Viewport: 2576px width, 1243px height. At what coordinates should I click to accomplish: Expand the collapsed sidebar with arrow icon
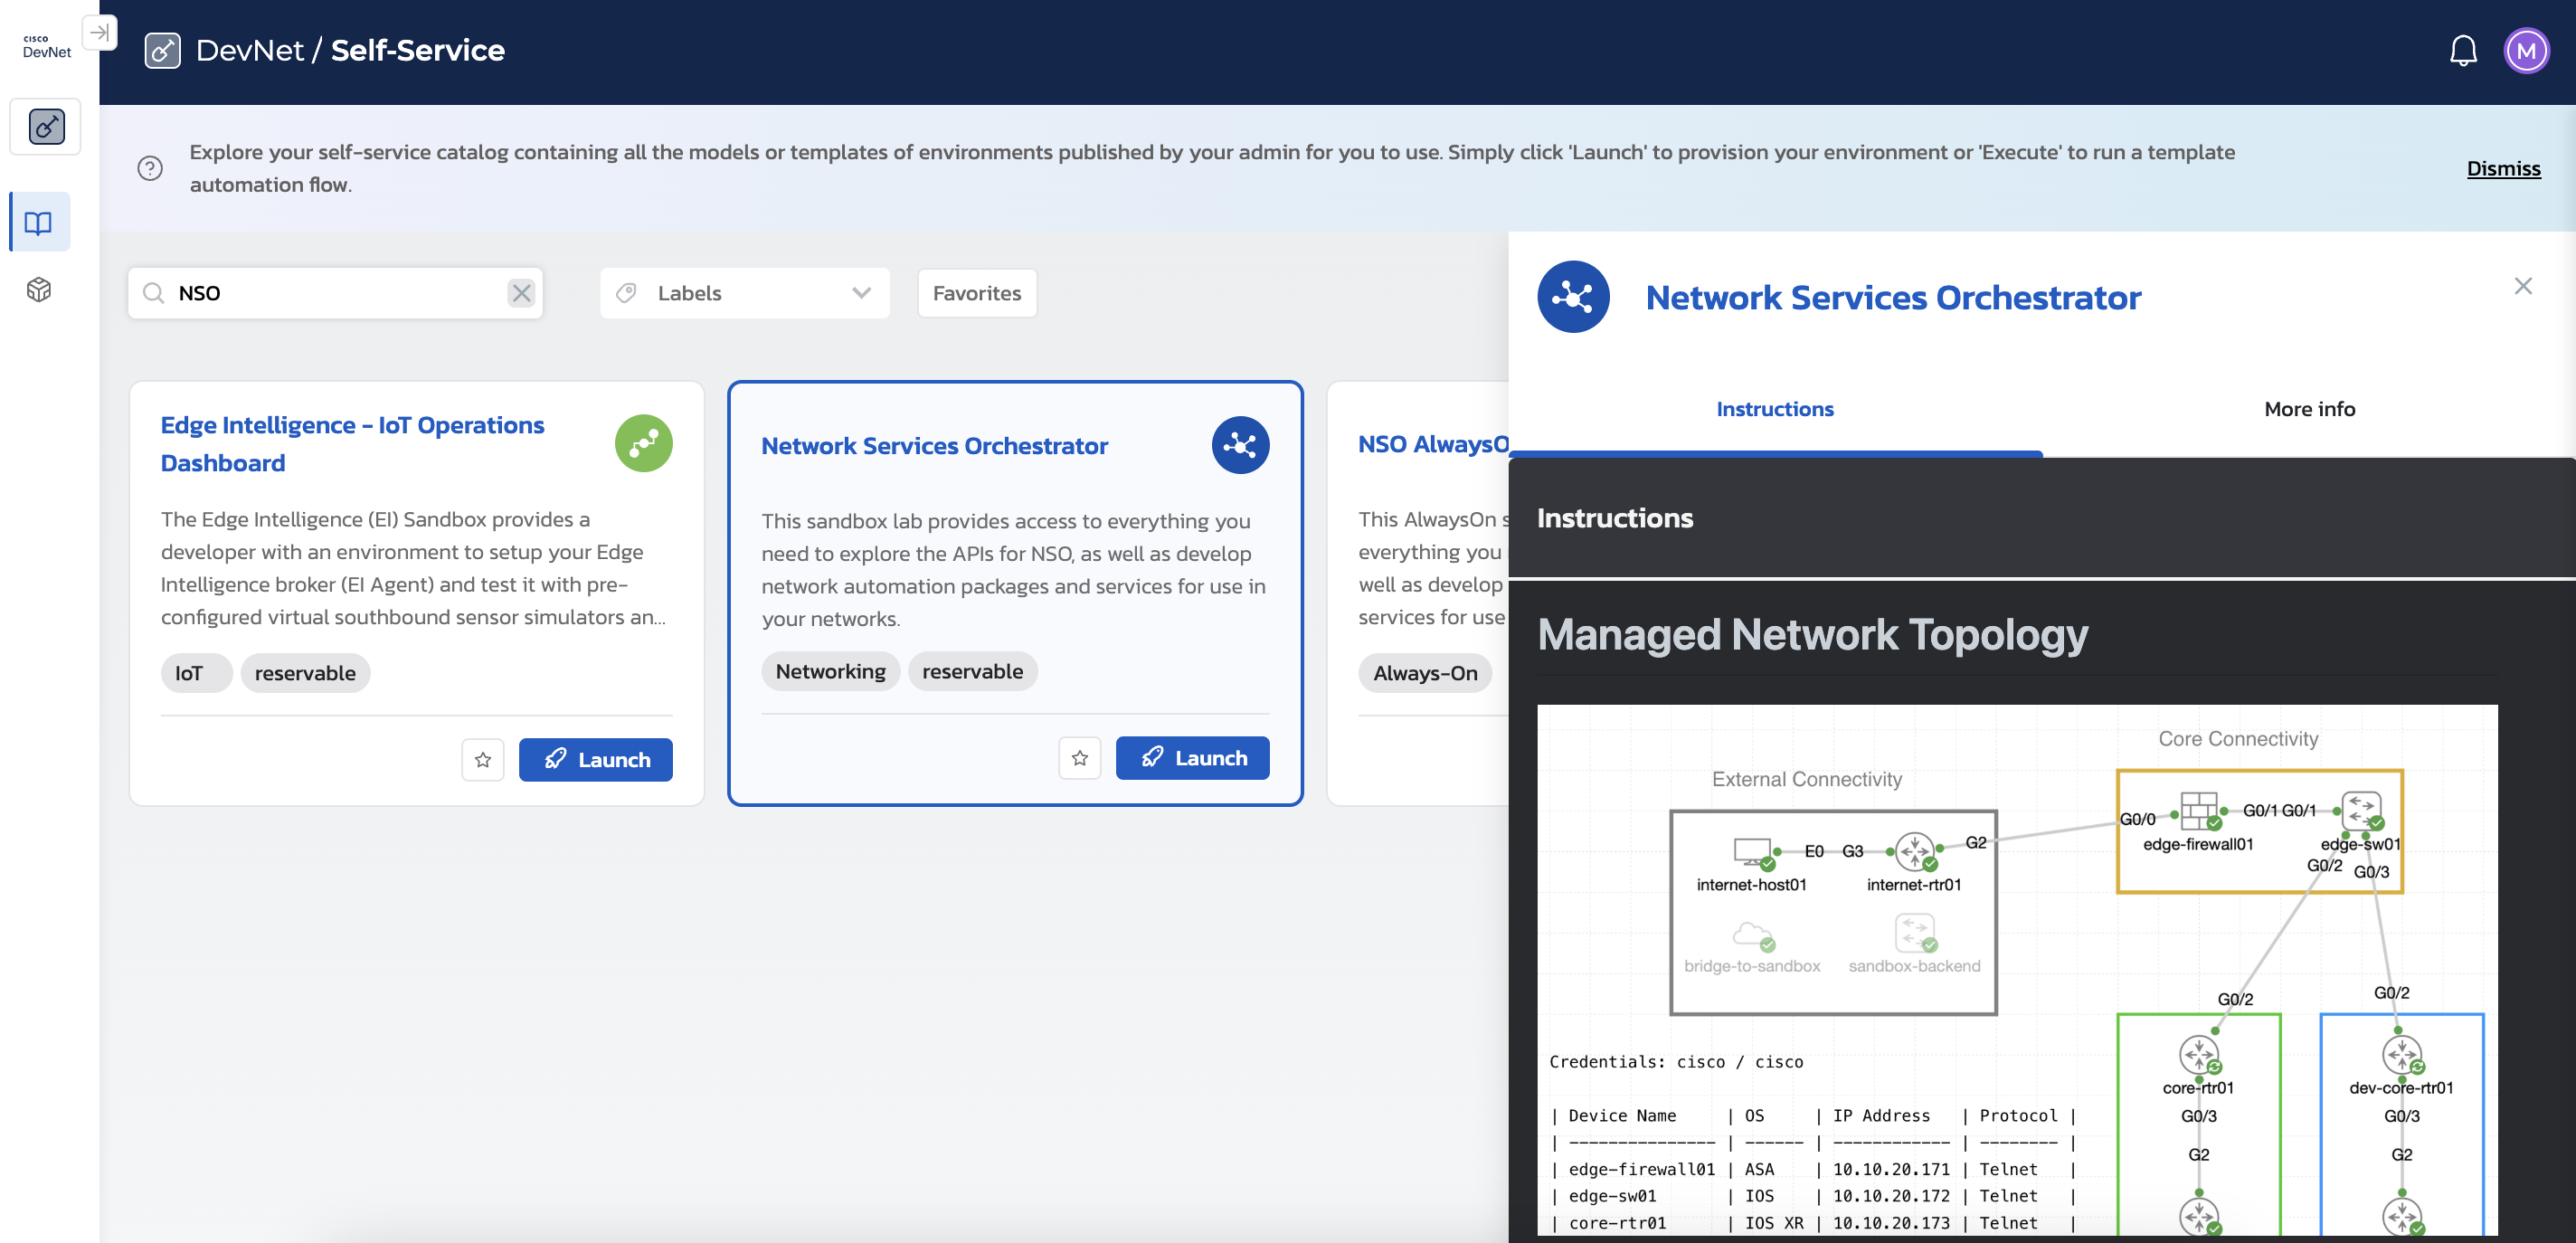pyautogui.click(x=99, y=32)
